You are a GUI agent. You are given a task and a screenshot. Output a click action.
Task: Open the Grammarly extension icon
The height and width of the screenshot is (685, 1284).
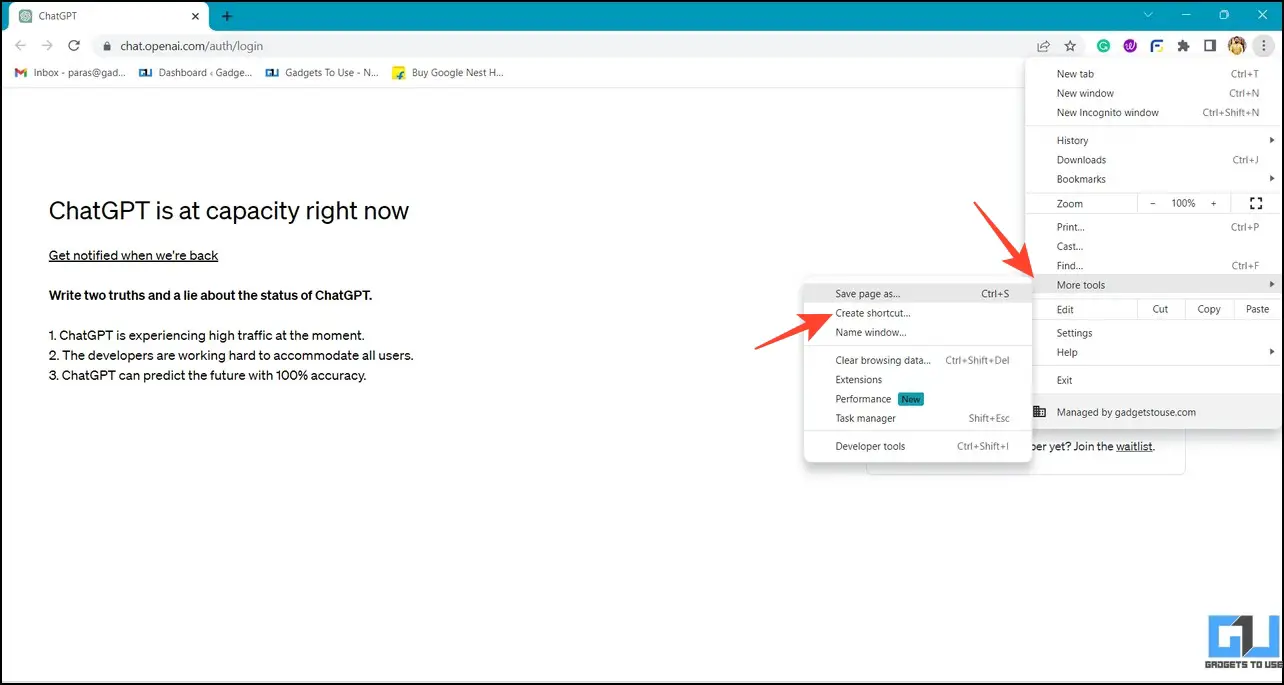tap(1104, 46)
